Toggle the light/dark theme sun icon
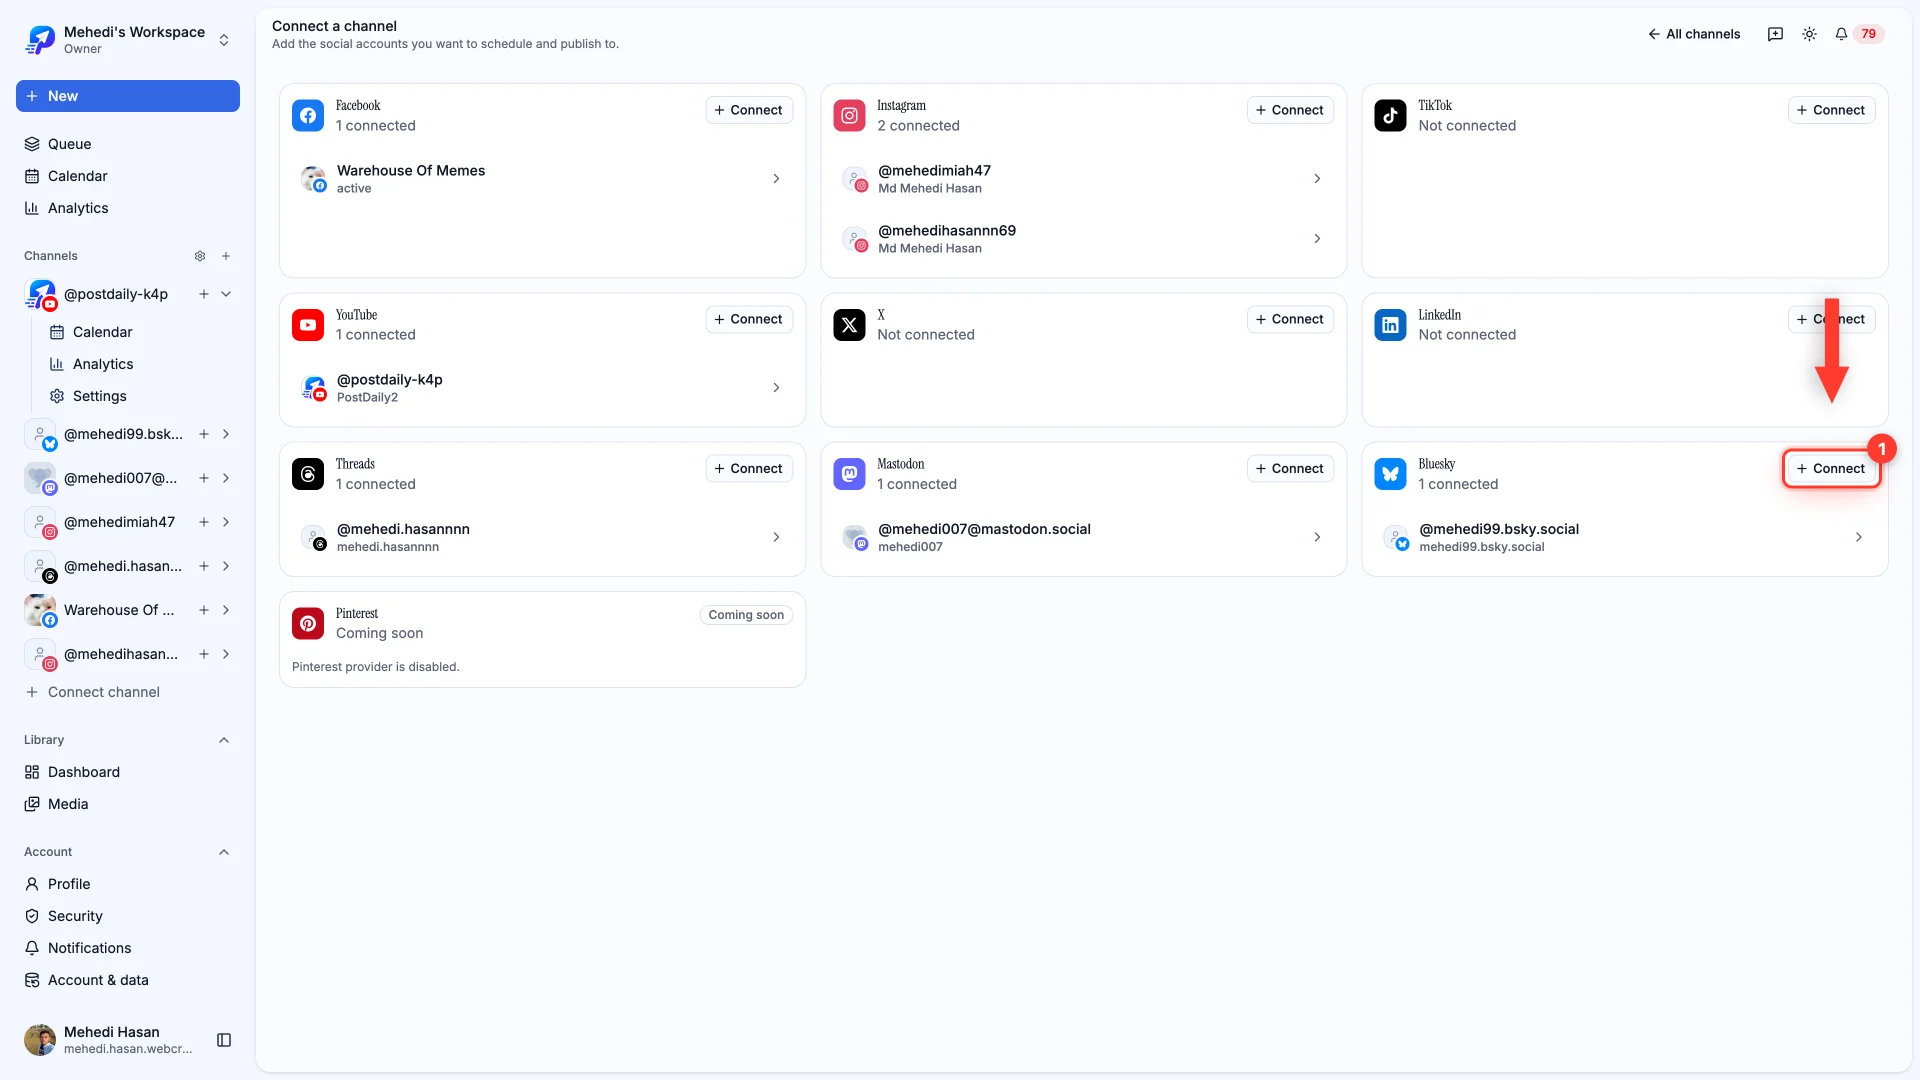 (1809, 34)
